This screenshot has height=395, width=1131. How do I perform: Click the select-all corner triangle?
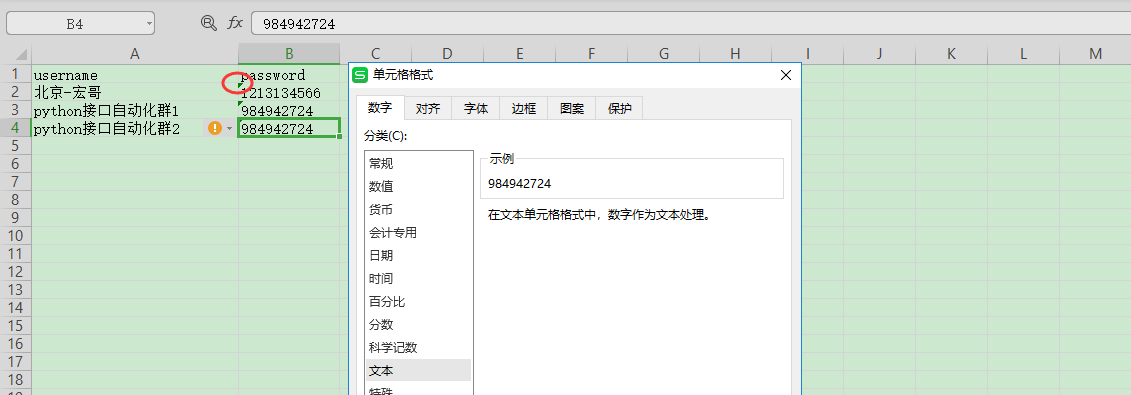pyautogui.click(x=22, y=55)
